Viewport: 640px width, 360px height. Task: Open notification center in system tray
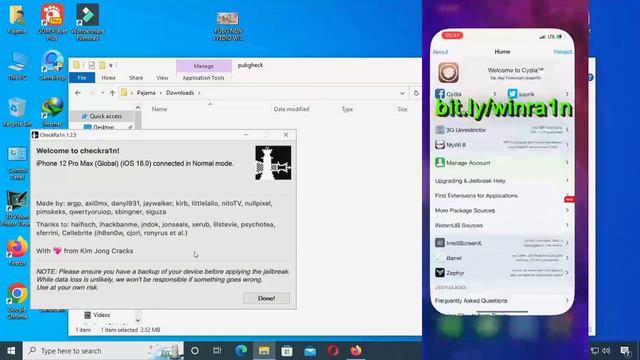[624, 351]
